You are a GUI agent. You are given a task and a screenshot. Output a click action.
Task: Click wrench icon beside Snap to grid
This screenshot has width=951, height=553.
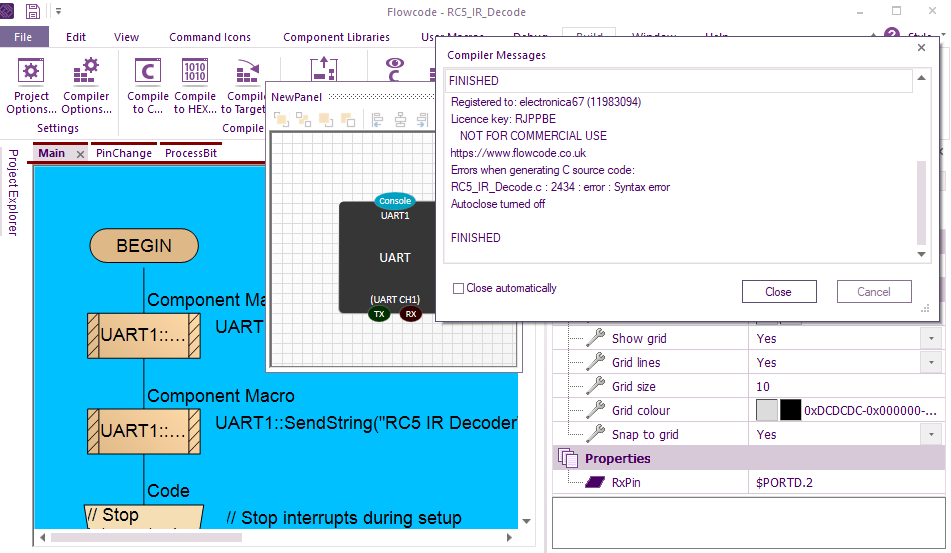(595, 434)
